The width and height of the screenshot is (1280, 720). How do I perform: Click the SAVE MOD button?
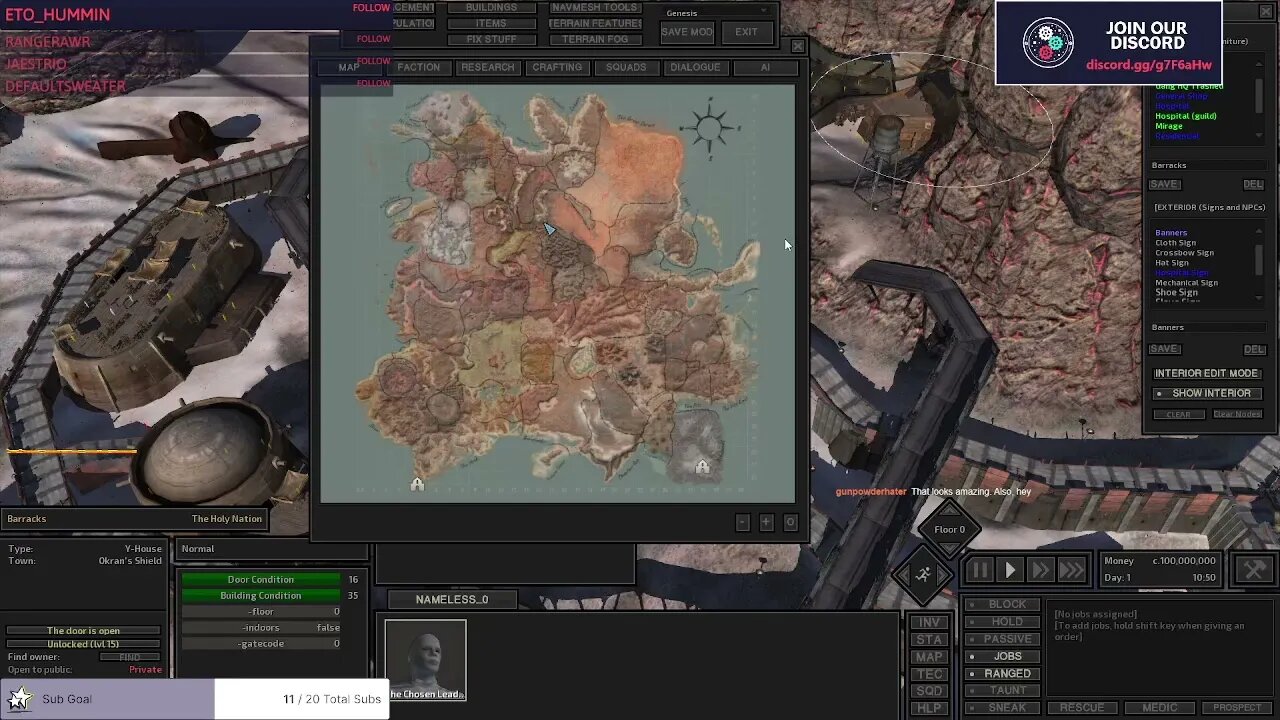pos(687,31)
